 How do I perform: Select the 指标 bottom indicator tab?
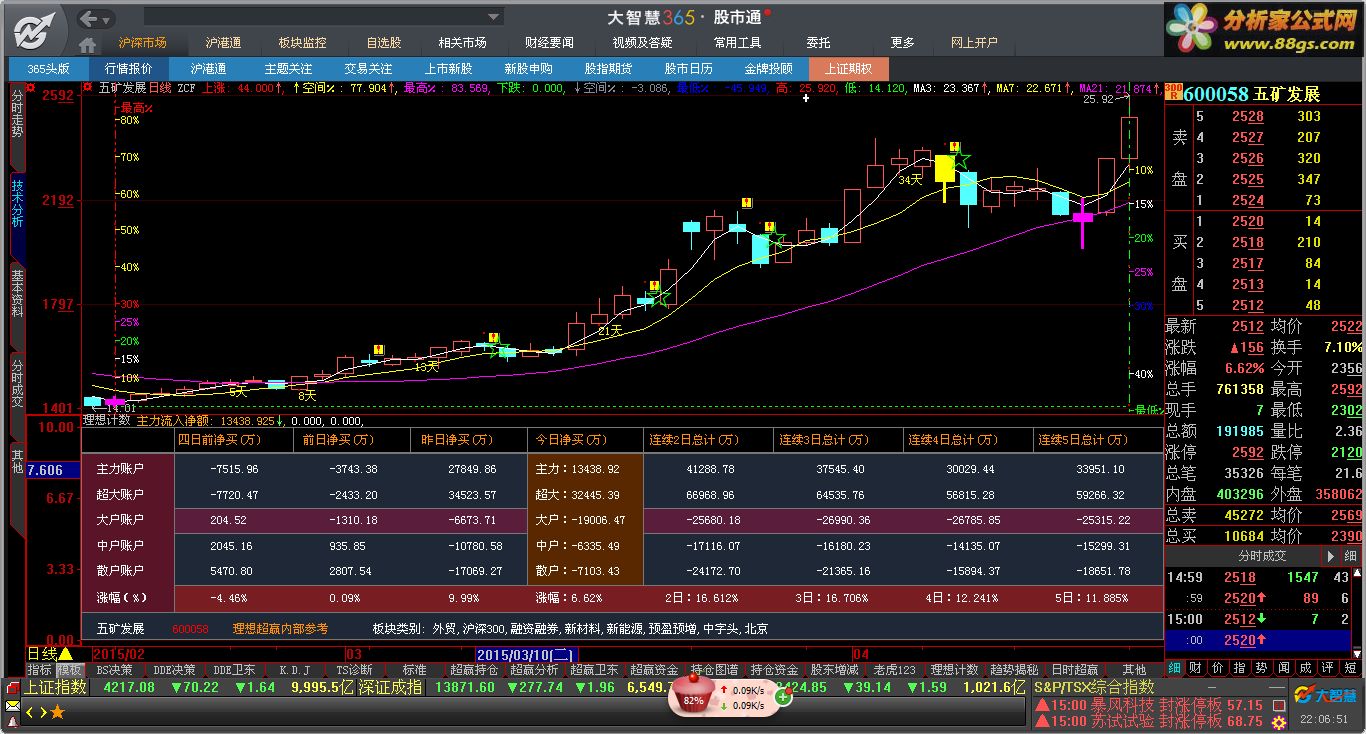[40, 669]
